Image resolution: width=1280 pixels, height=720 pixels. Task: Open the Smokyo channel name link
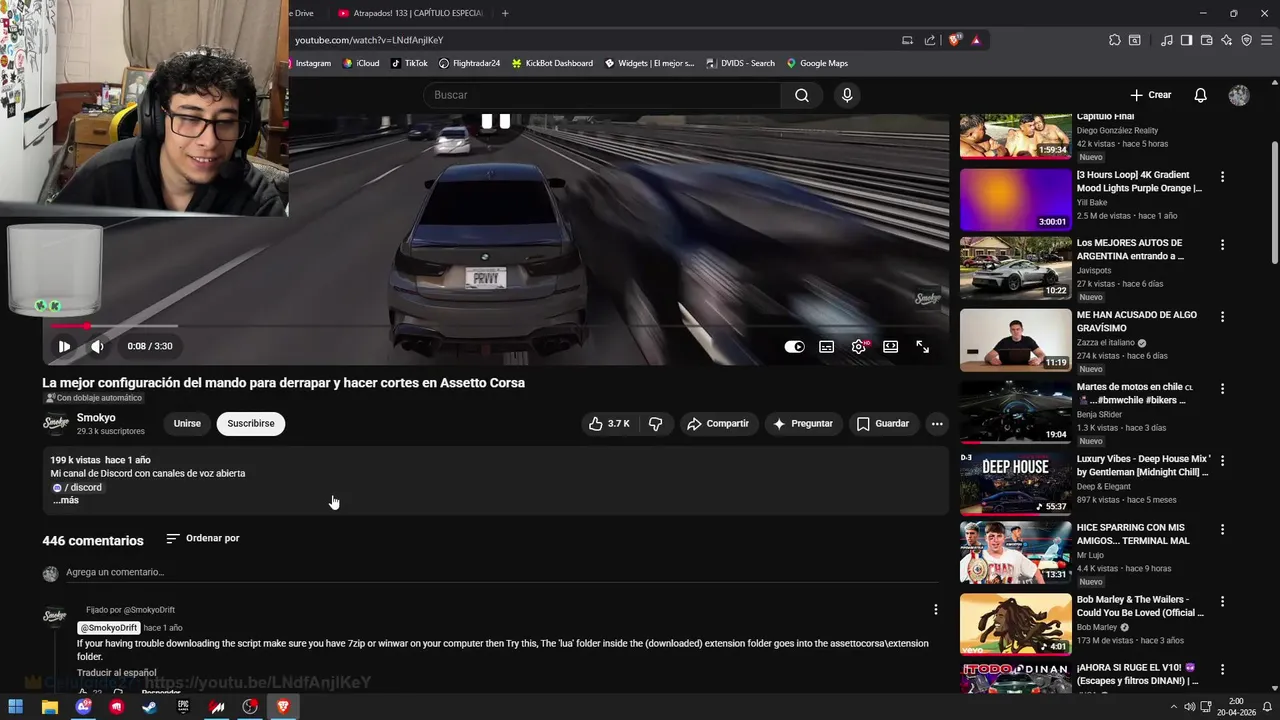(x=96, y=418)
